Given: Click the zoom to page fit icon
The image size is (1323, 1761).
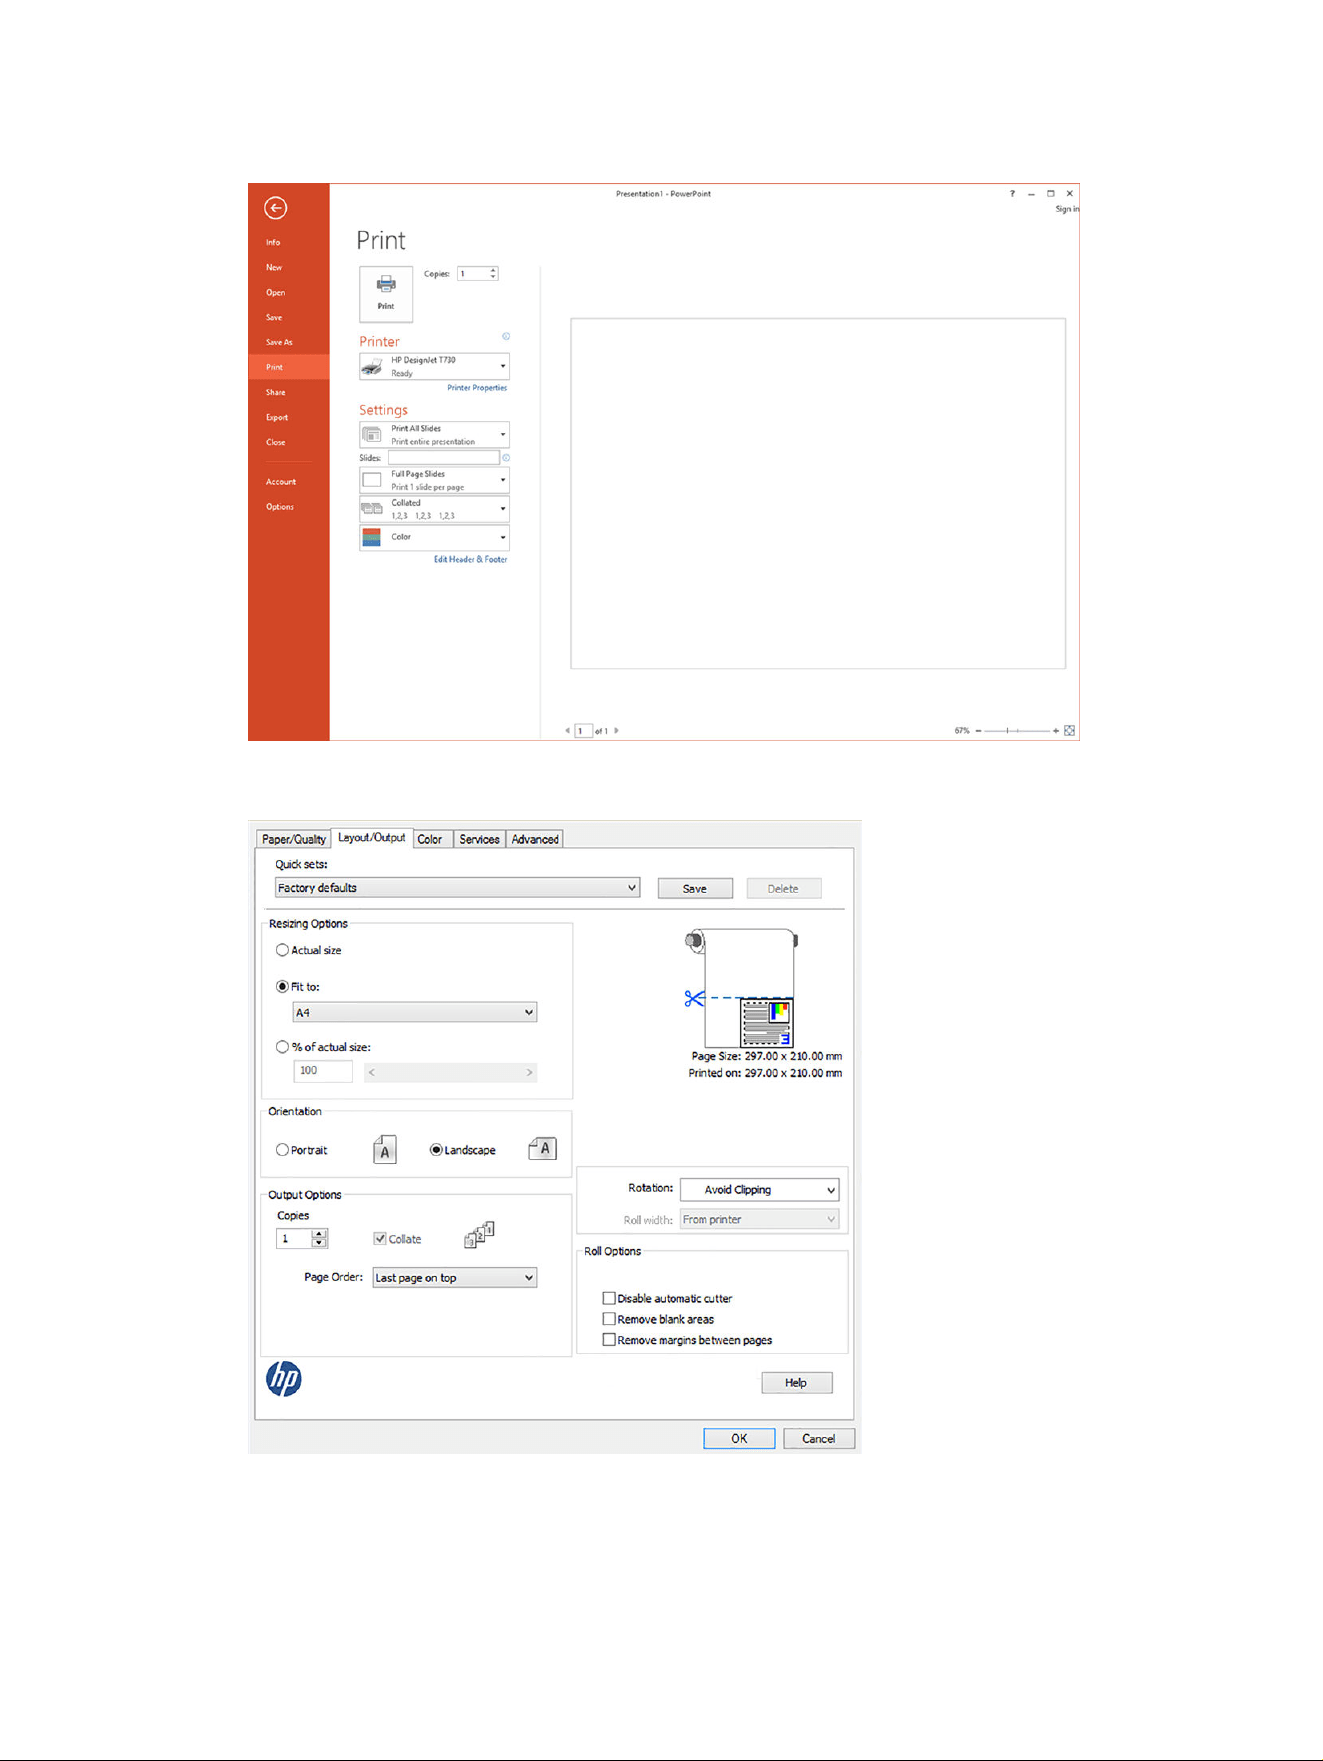Looking at the screenshot, I should tap(1069, 731).
